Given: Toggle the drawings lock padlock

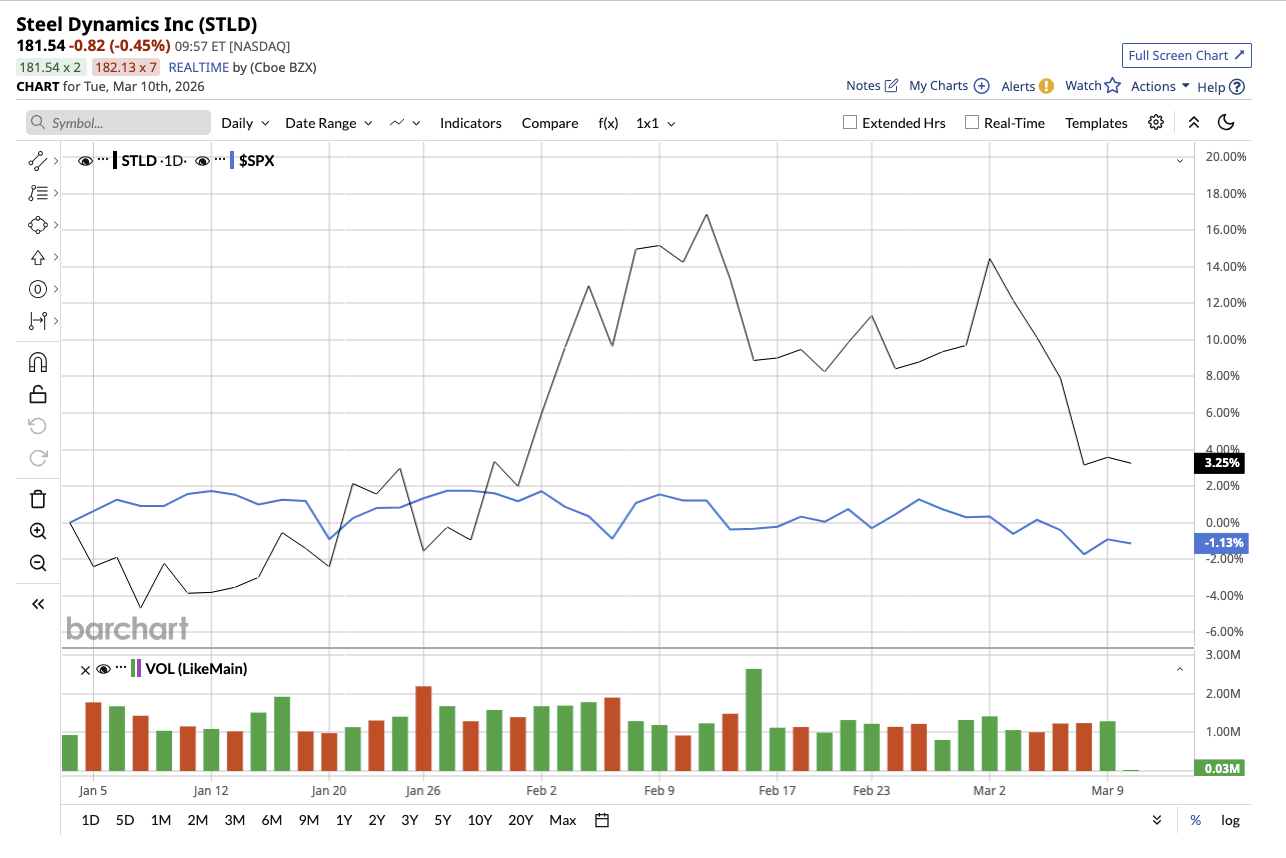Looking at the screenshot, I should click(38, 394).
